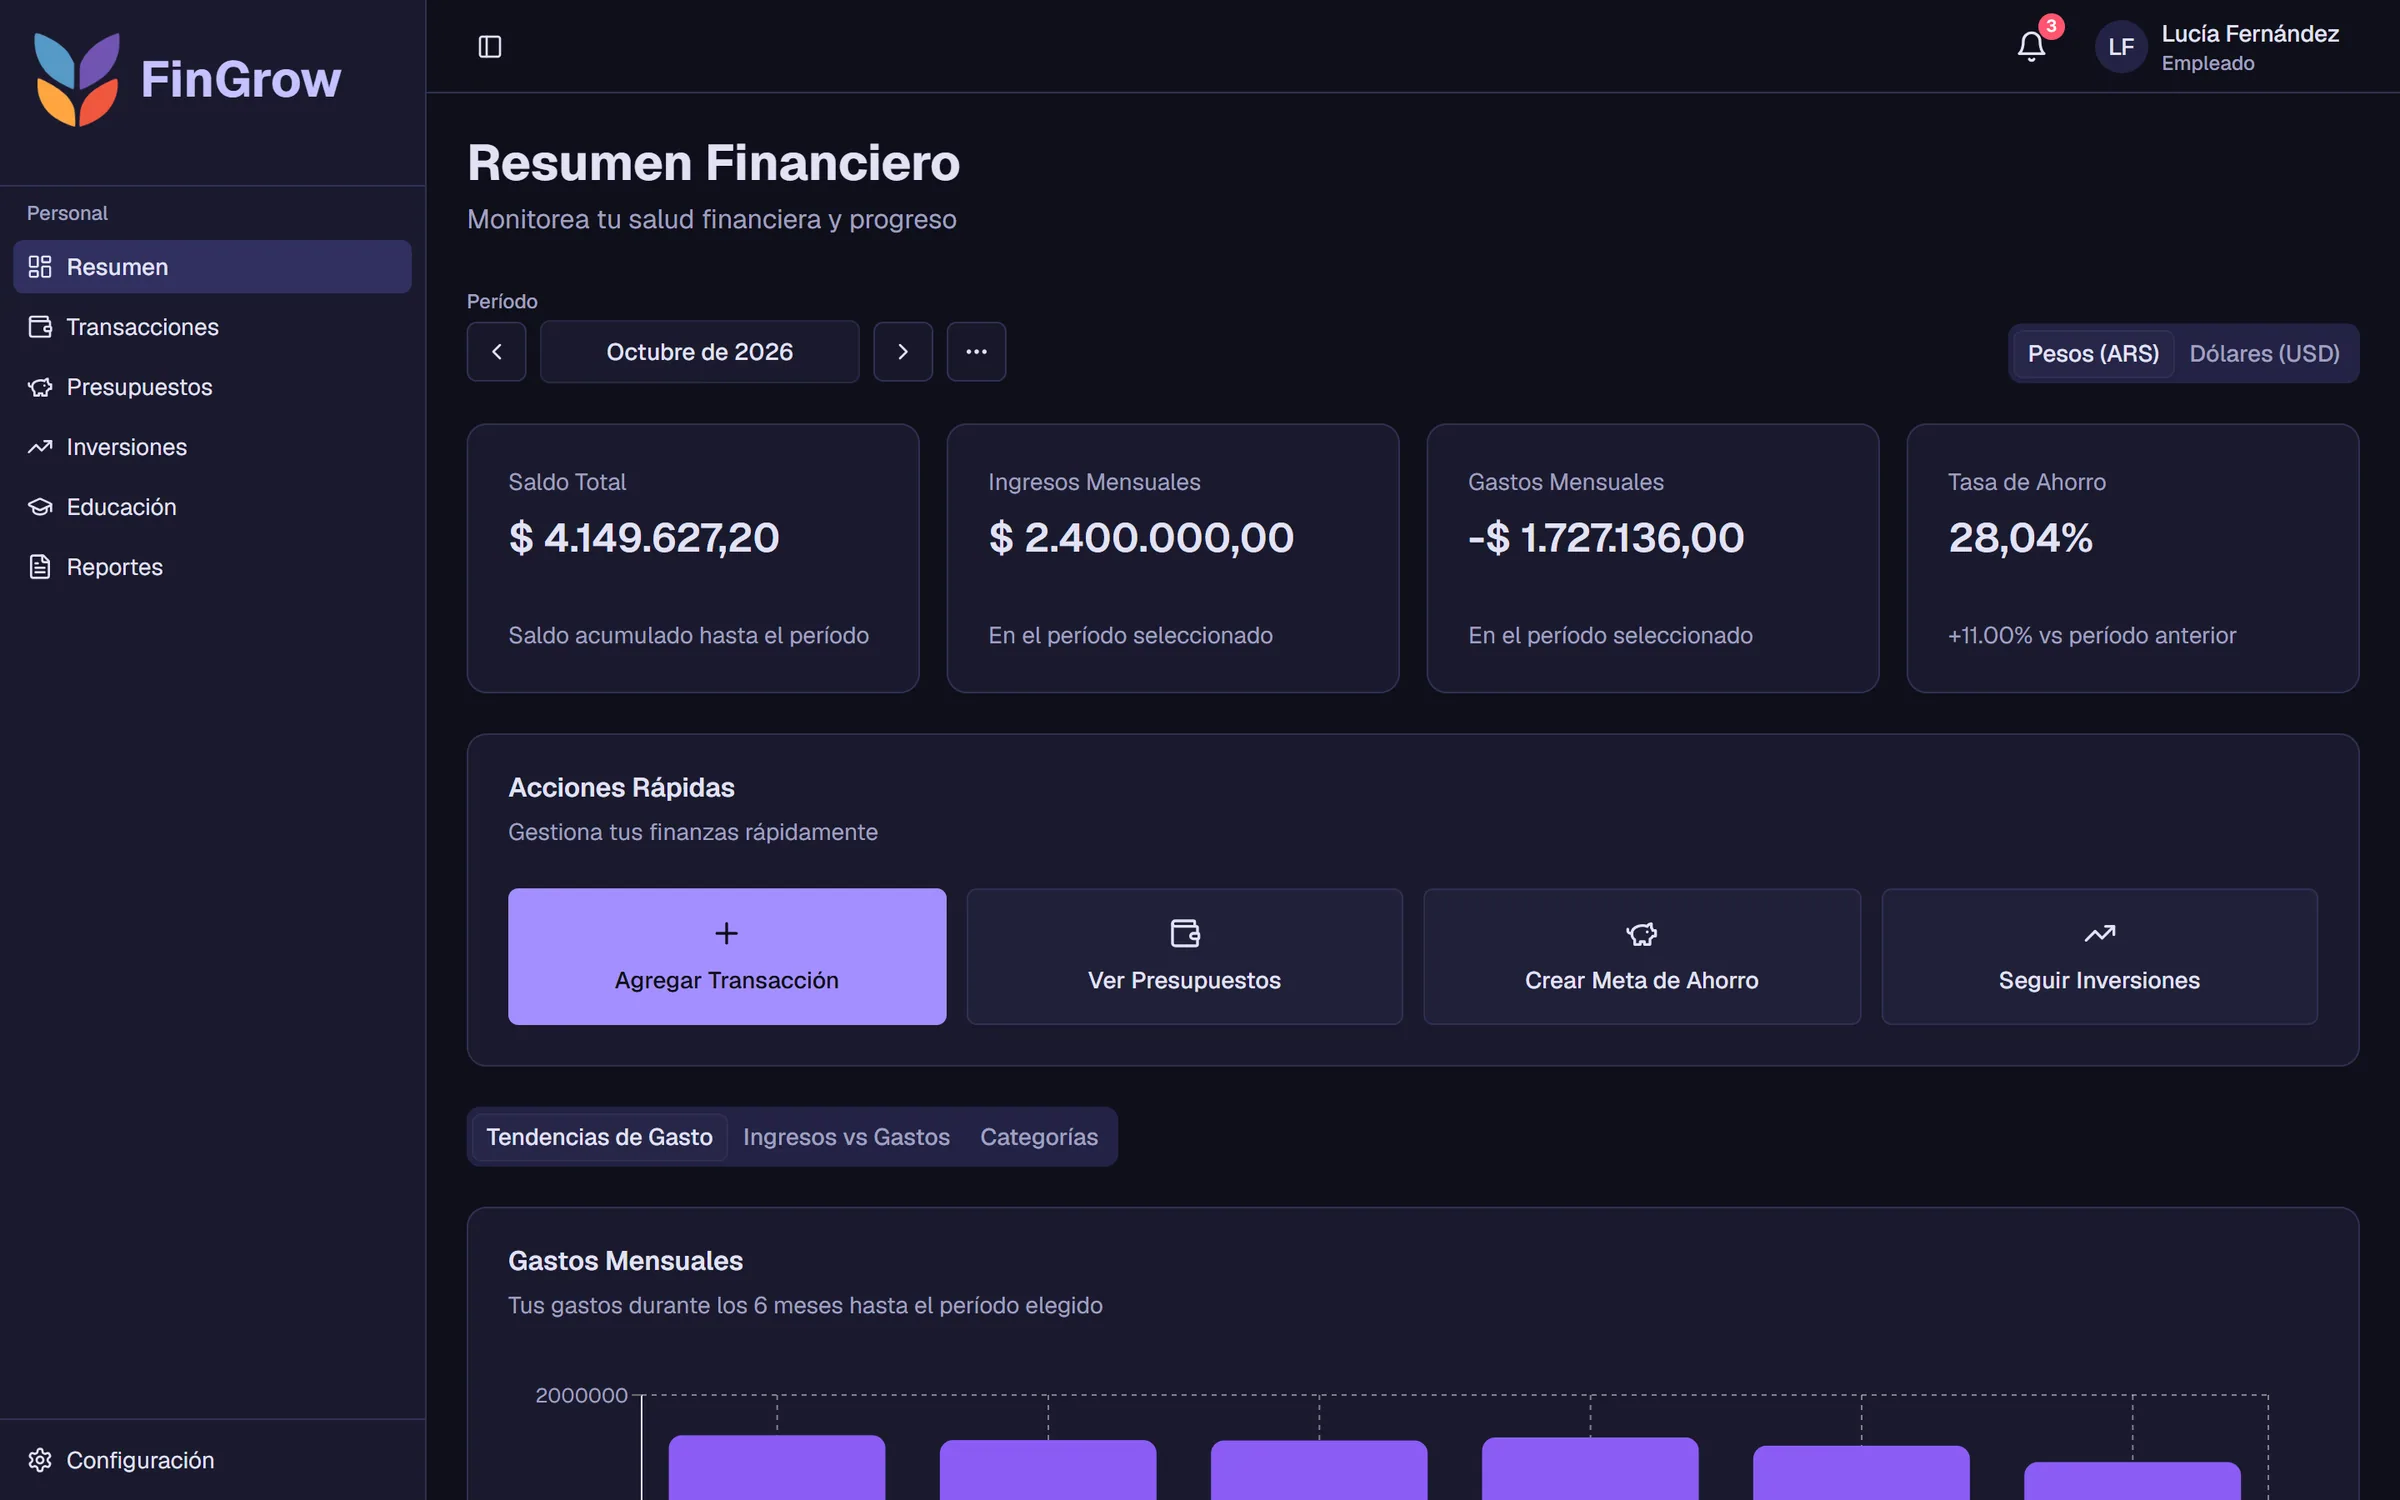
Task: Click the Seguir Inversiones button
Action: (2099, 956)
